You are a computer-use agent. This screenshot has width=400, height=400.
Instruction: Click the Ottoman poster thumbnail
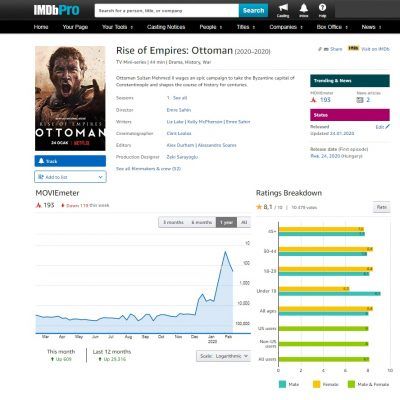coord(70,98)
